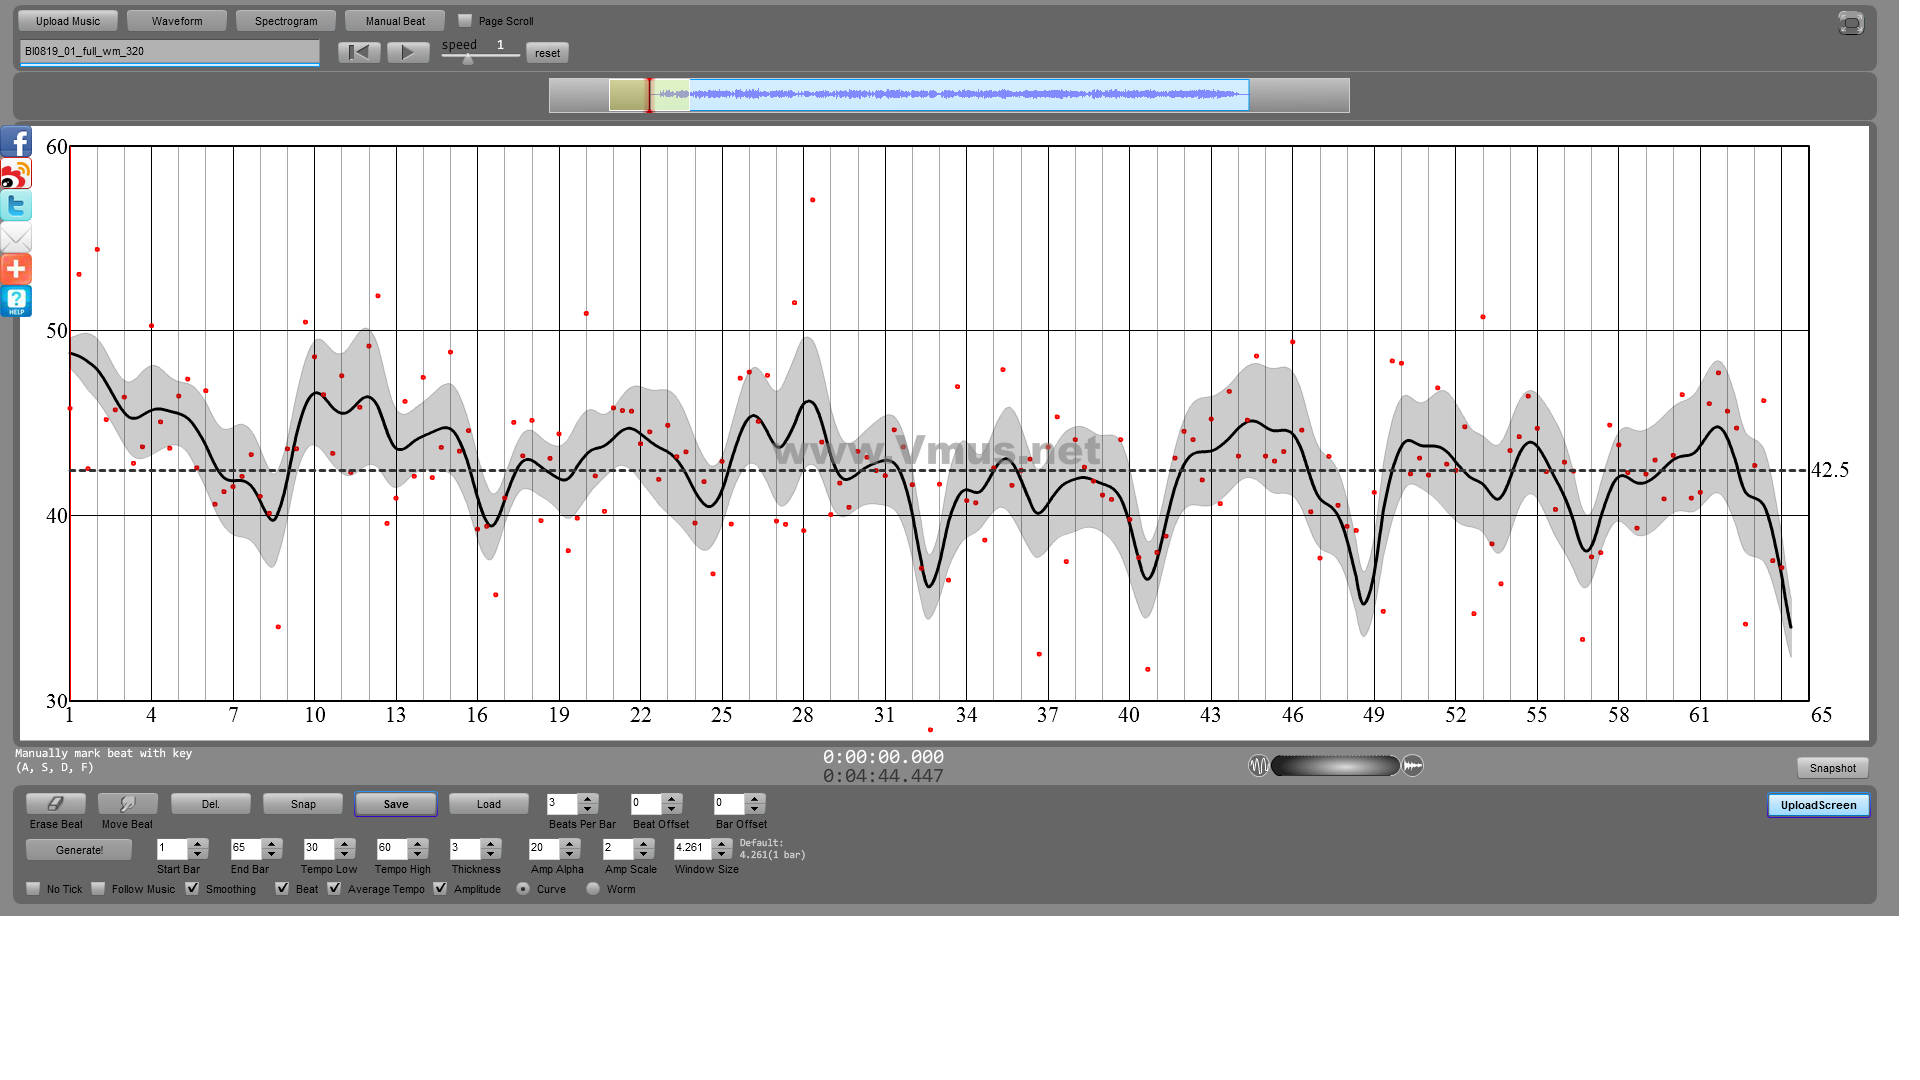
Task: Click the Generate! button
Action: [79, 849]
